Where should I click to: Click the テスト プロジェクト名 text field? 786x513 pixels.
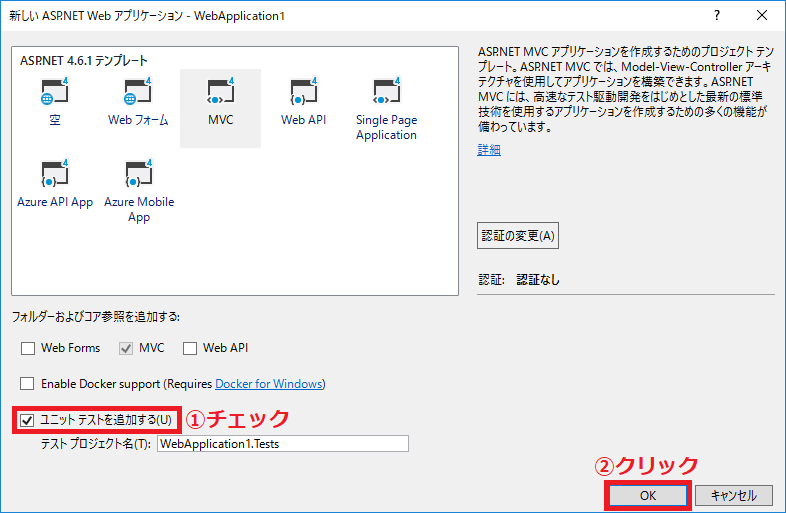[x=283, y=444]
